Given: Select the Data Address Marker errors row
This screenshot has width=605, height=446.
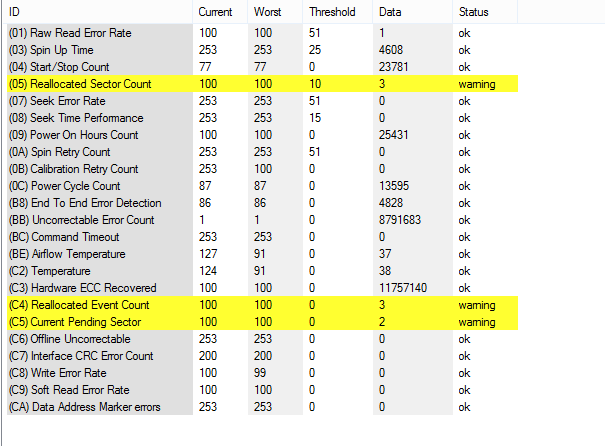Looking at the screenshot, I should tap(84, 407).
